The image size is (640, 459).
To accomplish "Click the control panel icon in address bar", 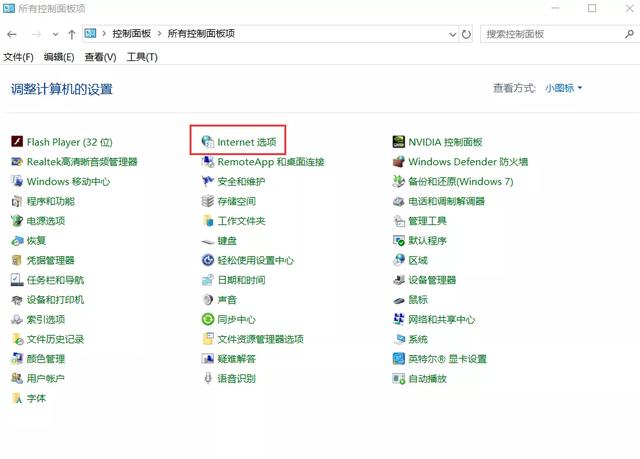I will 90,33.
